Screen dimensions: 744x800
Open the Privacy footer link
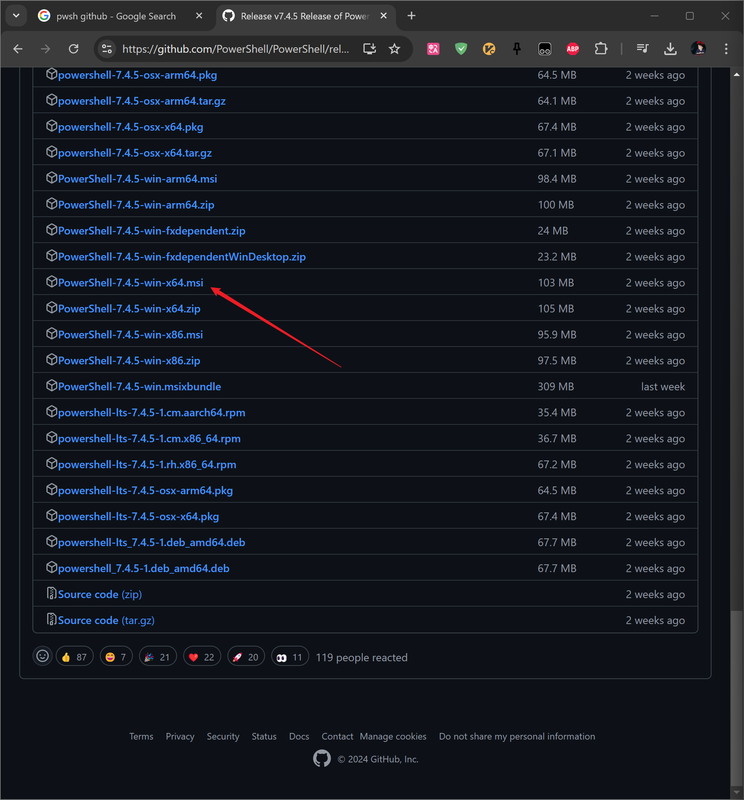[180, 737]
